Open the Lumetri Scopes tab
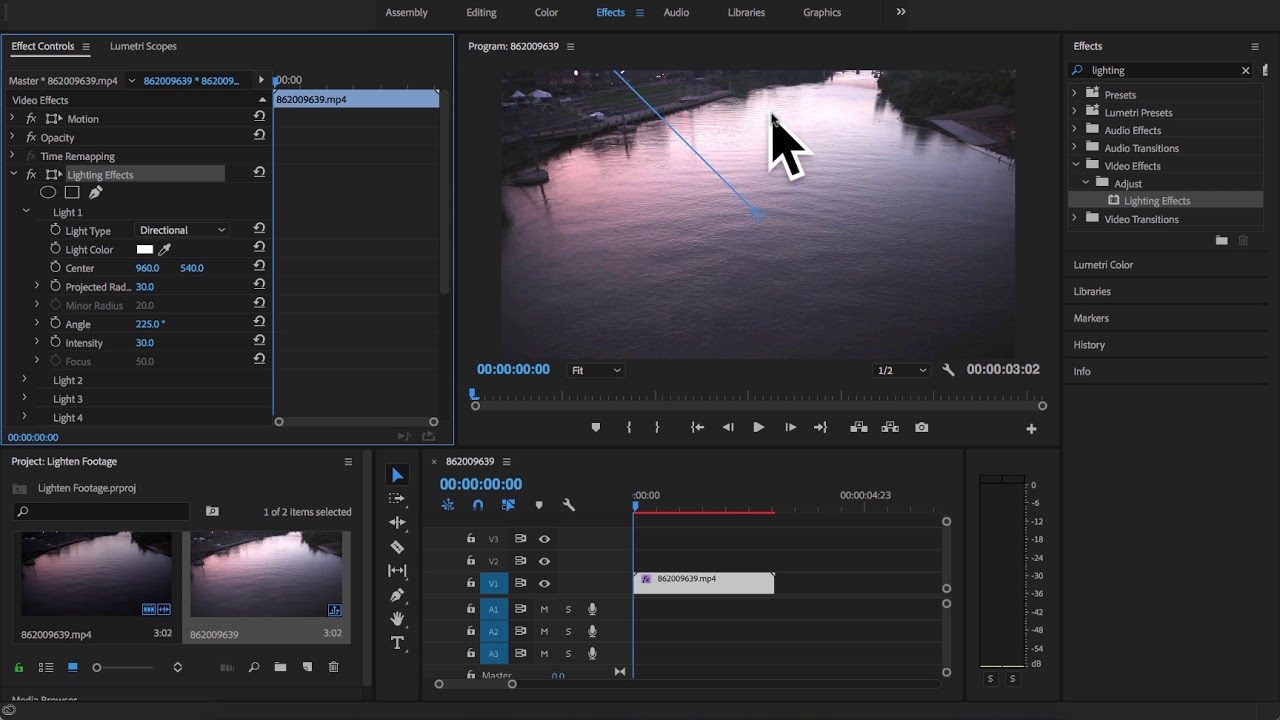1280x720 pixels. [143, 46]
